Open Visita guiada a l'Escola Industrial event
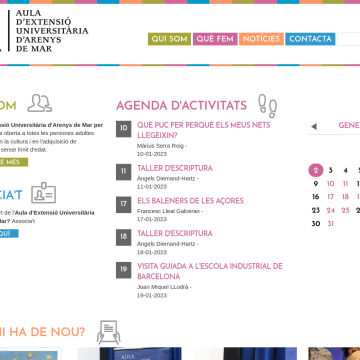This screenshot has height=360, width=360. 210,271
